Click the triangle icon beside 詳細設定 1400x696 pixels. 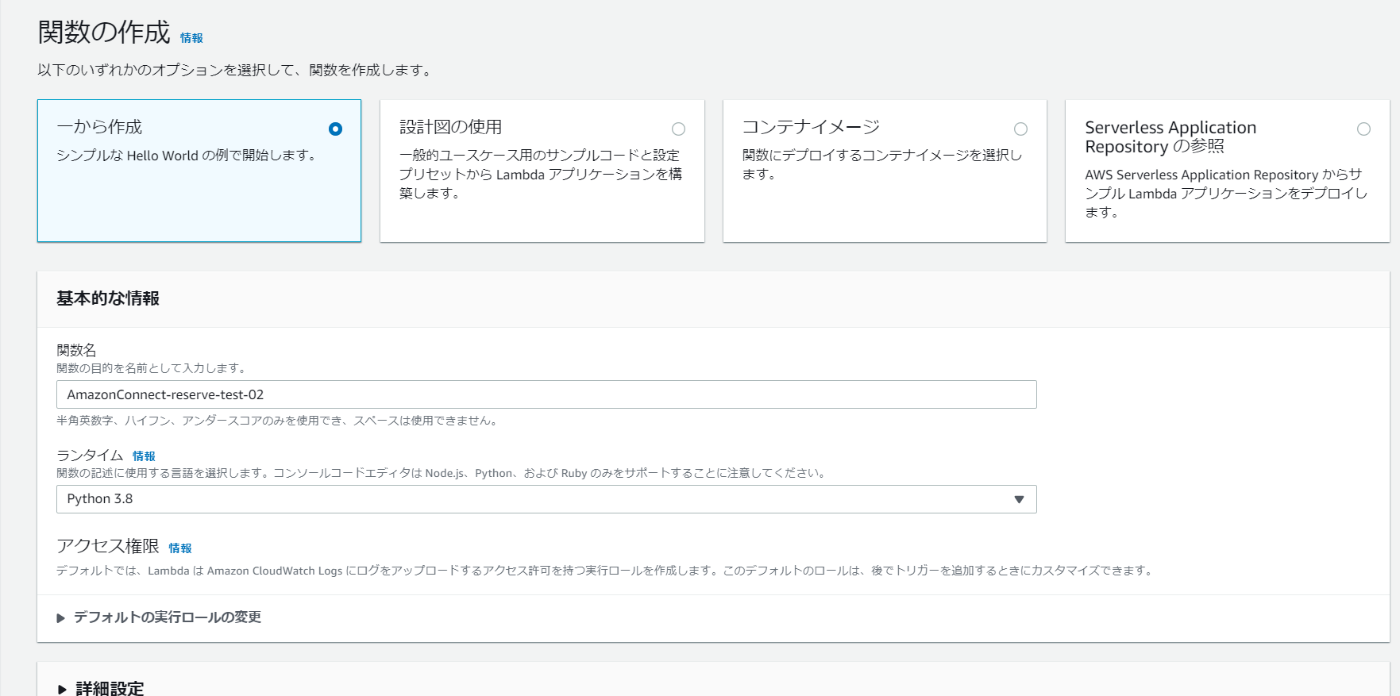[62, 689]
